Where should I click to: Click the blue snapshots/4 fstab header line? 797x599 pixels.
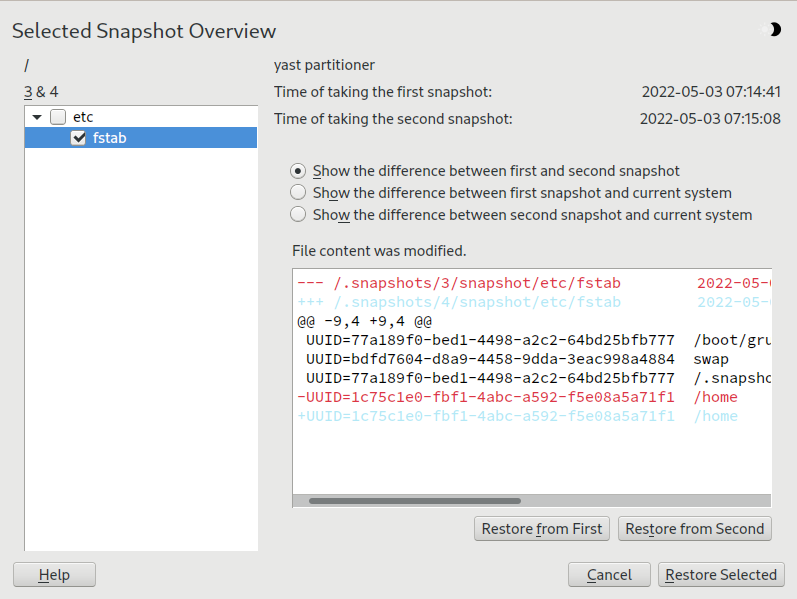[x=459, y=302]
